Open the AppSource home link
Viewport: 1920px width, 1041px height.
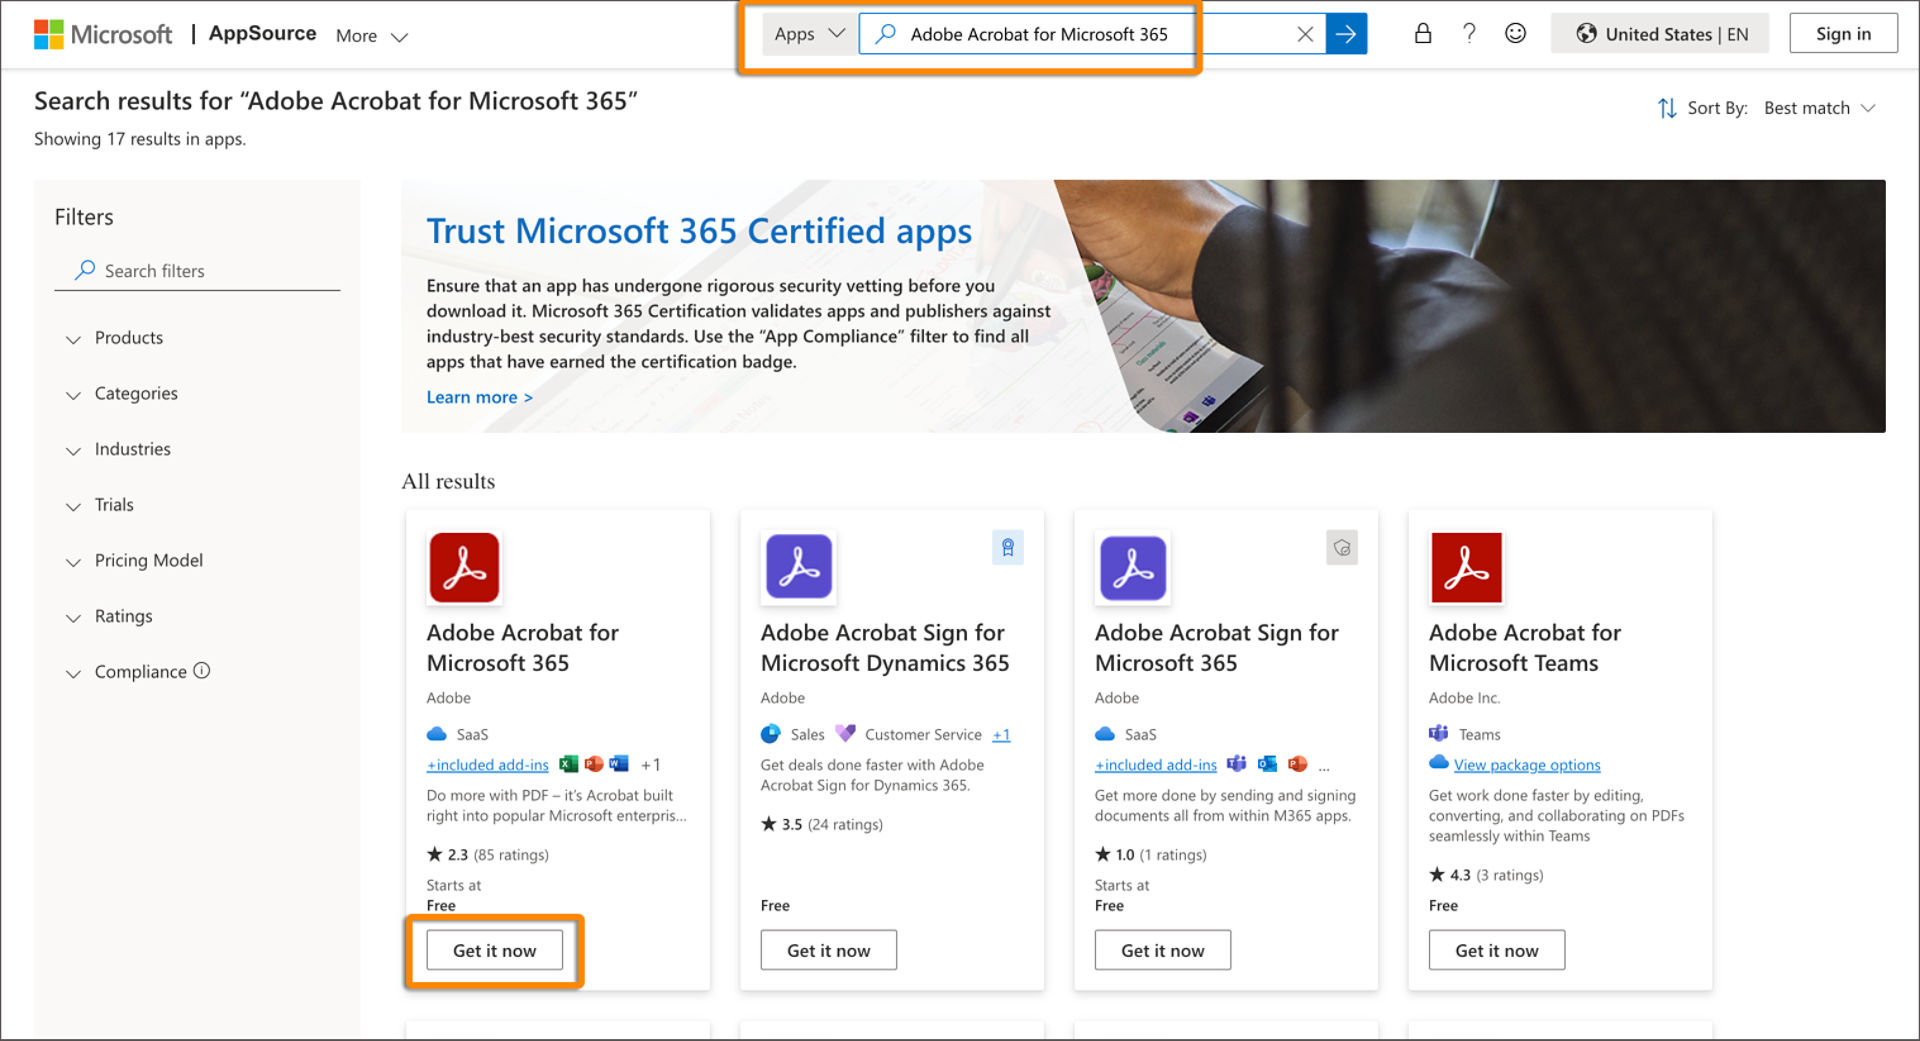262,34
